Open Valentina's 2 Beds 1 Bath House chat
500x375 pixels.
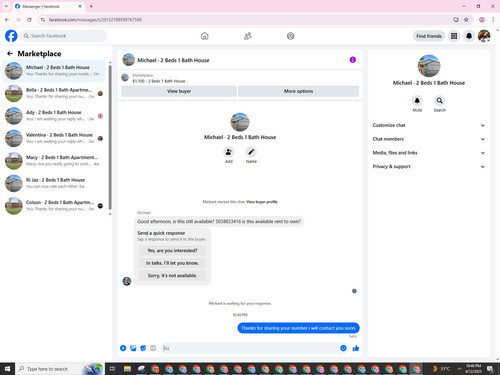[54, 138]
